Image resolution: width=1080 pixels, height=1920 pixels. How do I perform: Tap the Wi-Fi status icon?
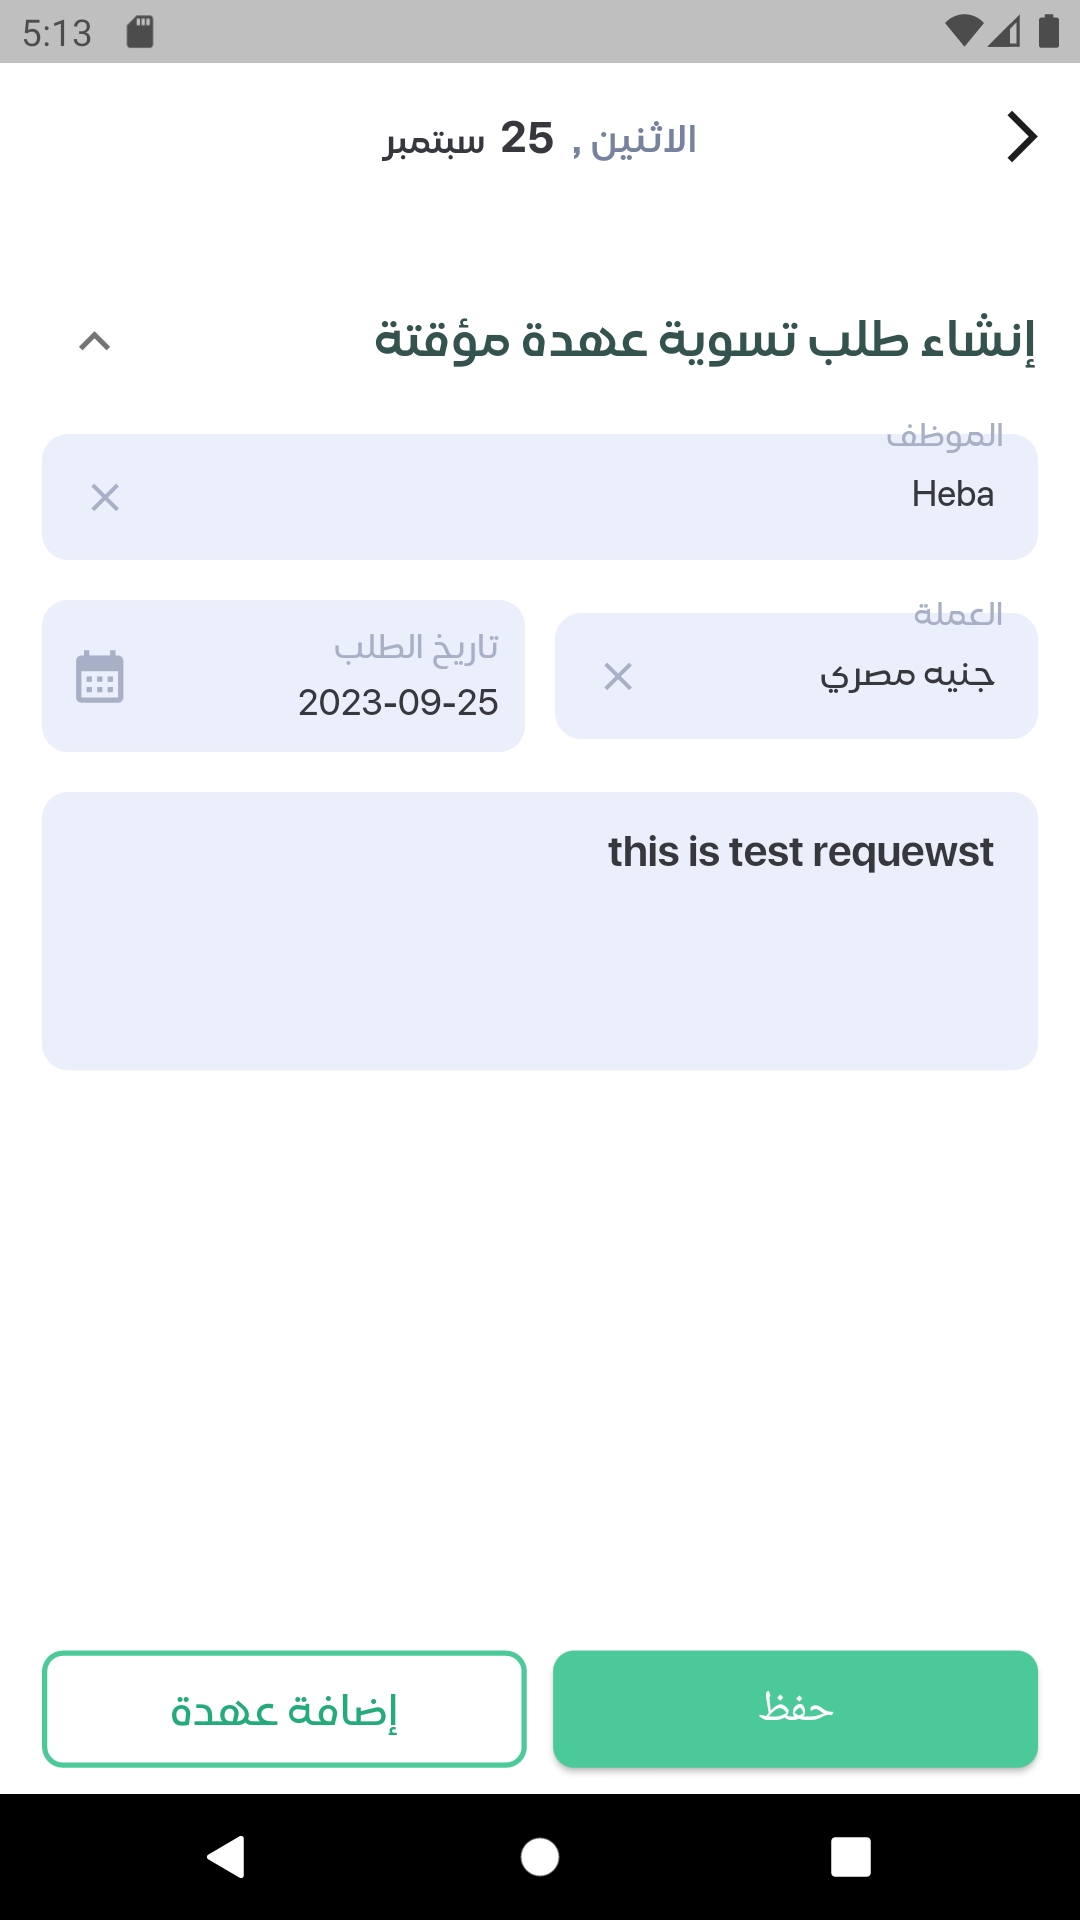click(963, 31)
